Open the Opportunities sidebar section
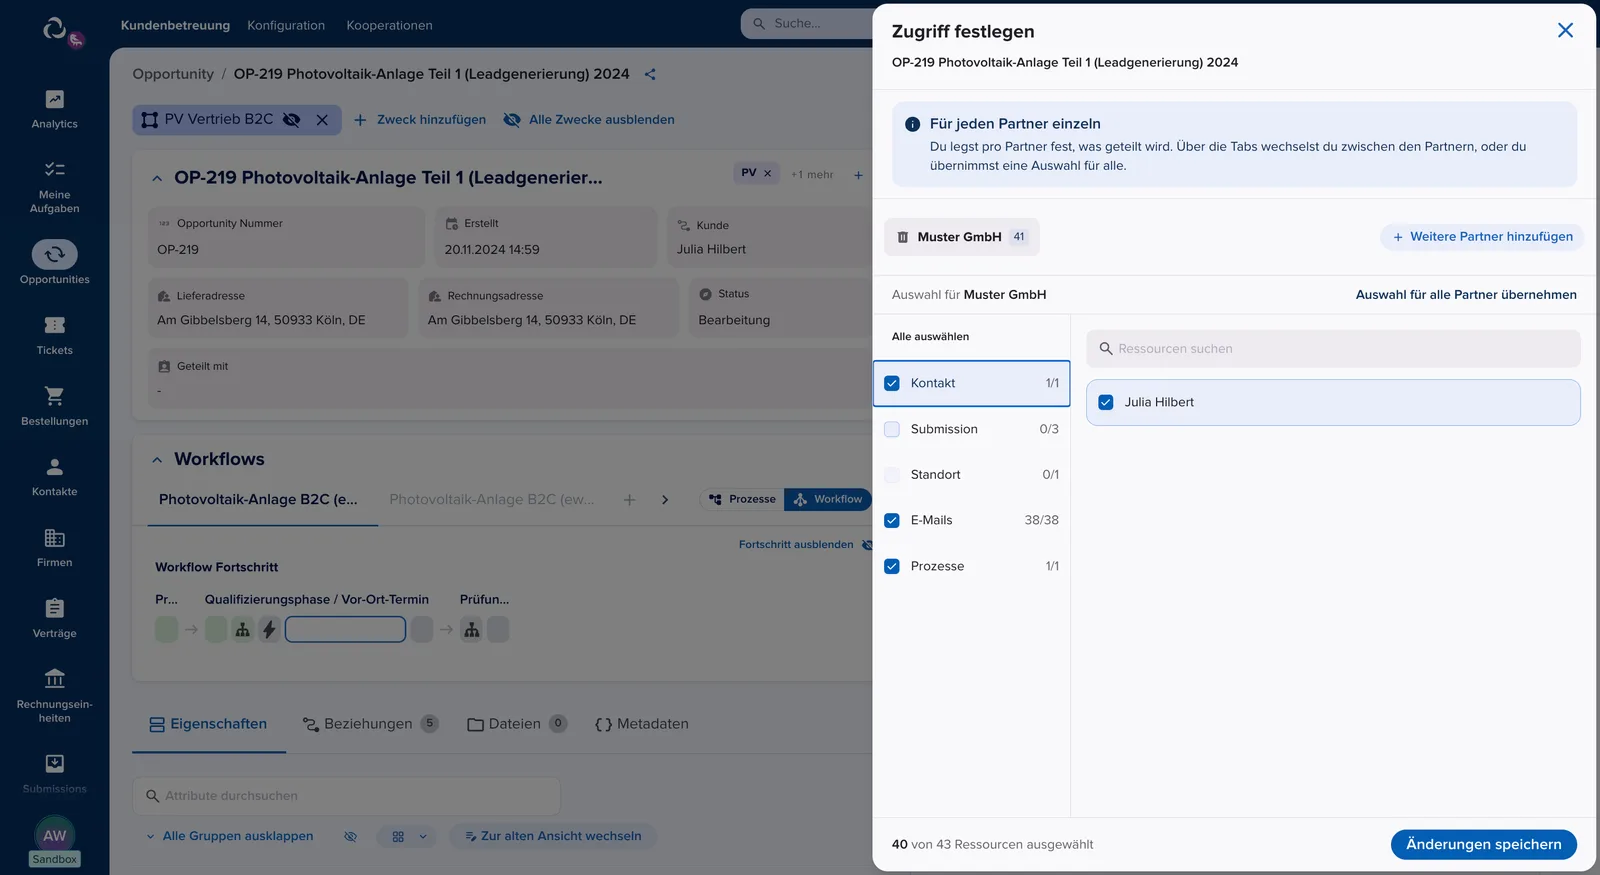 coord(54,263)
